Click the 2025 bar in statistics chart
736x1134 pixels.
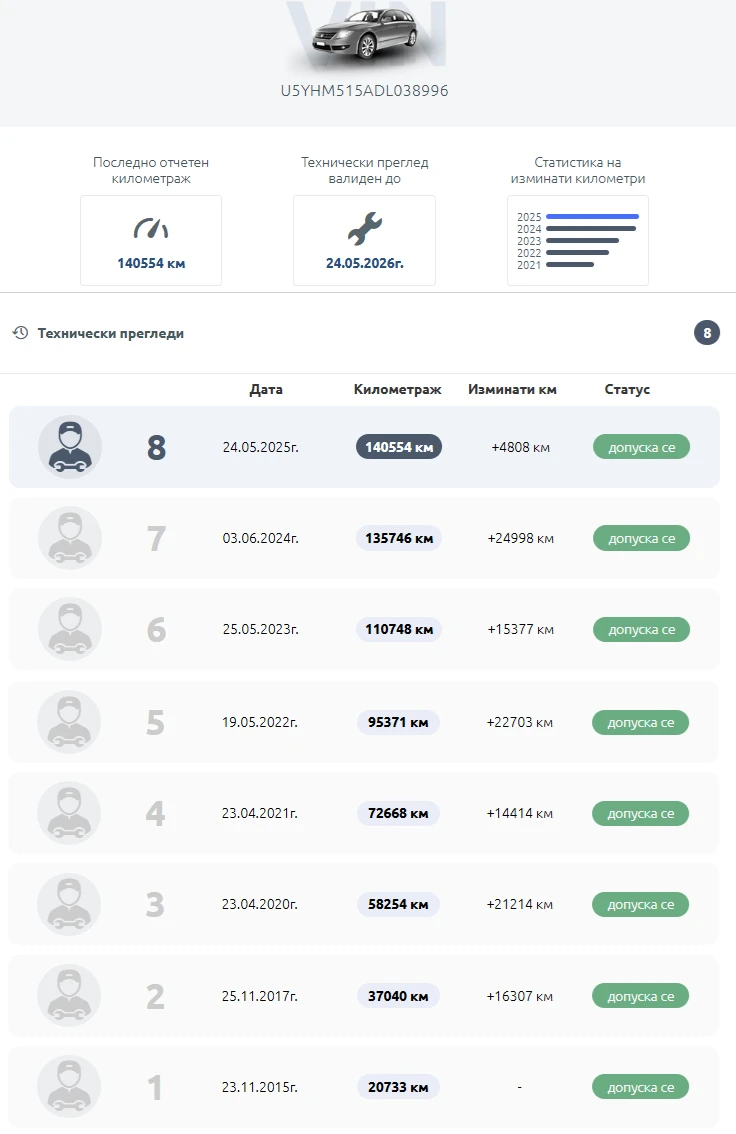click(x=592, y=217)
